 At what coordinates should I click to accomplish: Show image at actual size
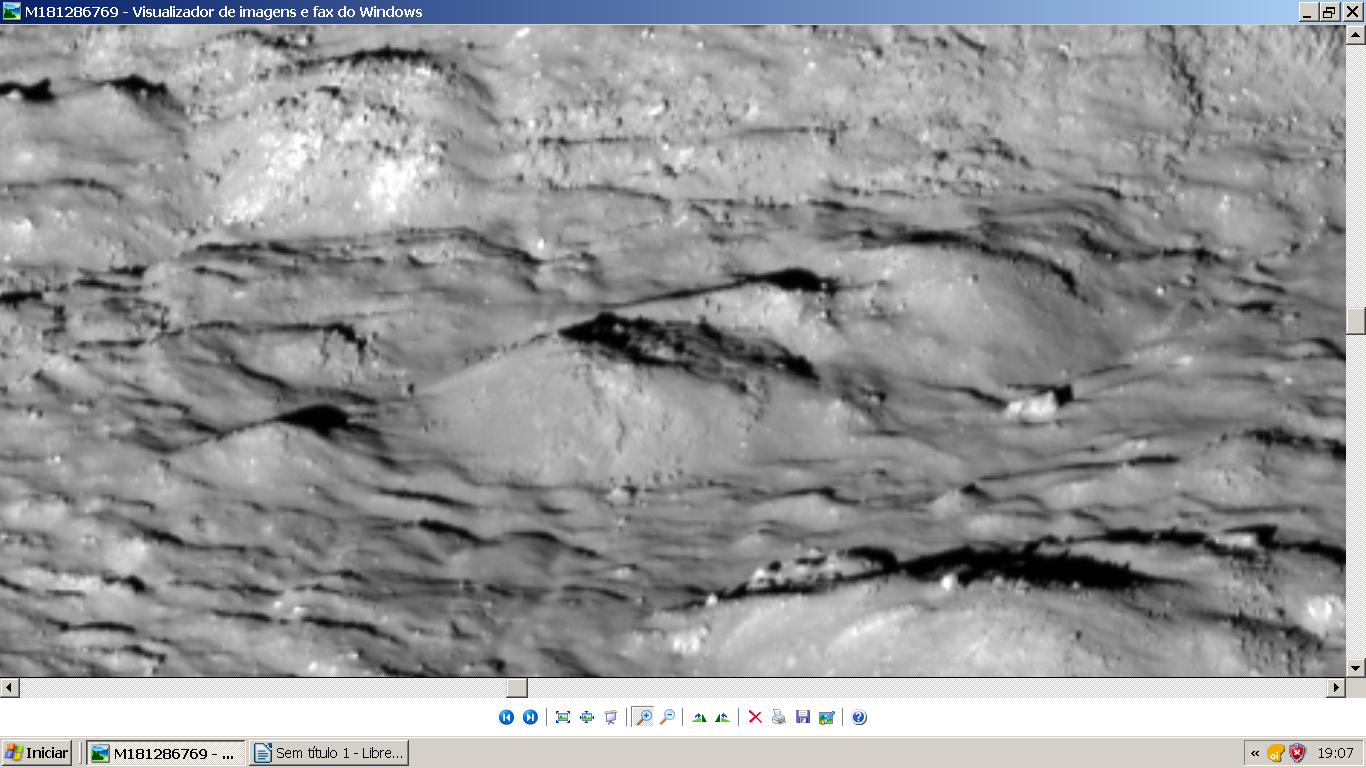[x=587, y=717]
